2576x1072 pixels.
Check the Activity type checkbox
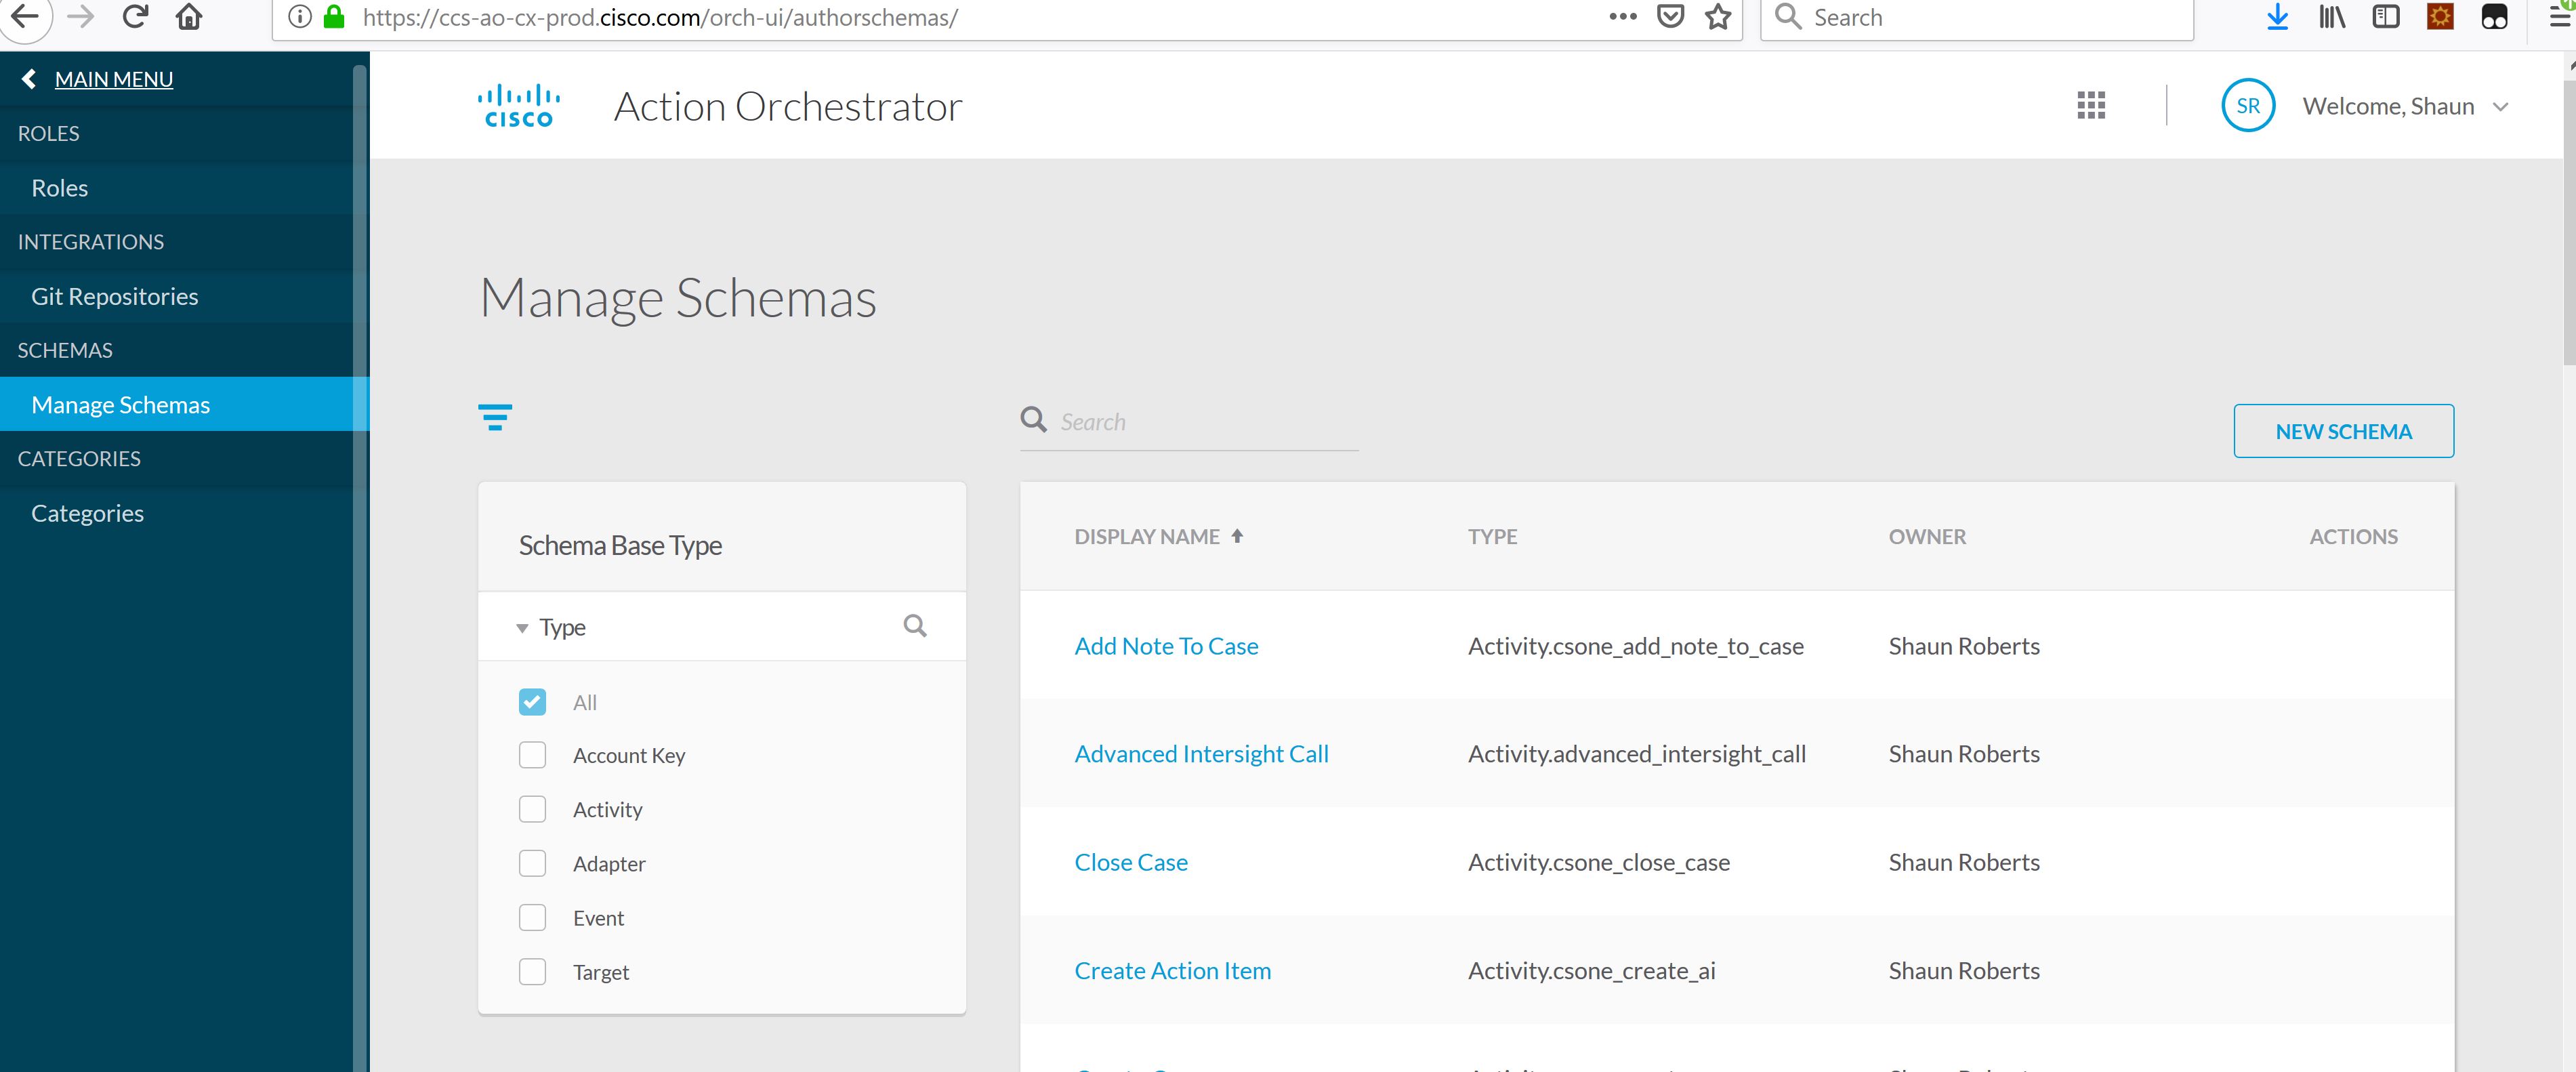[x=532, y=809]
